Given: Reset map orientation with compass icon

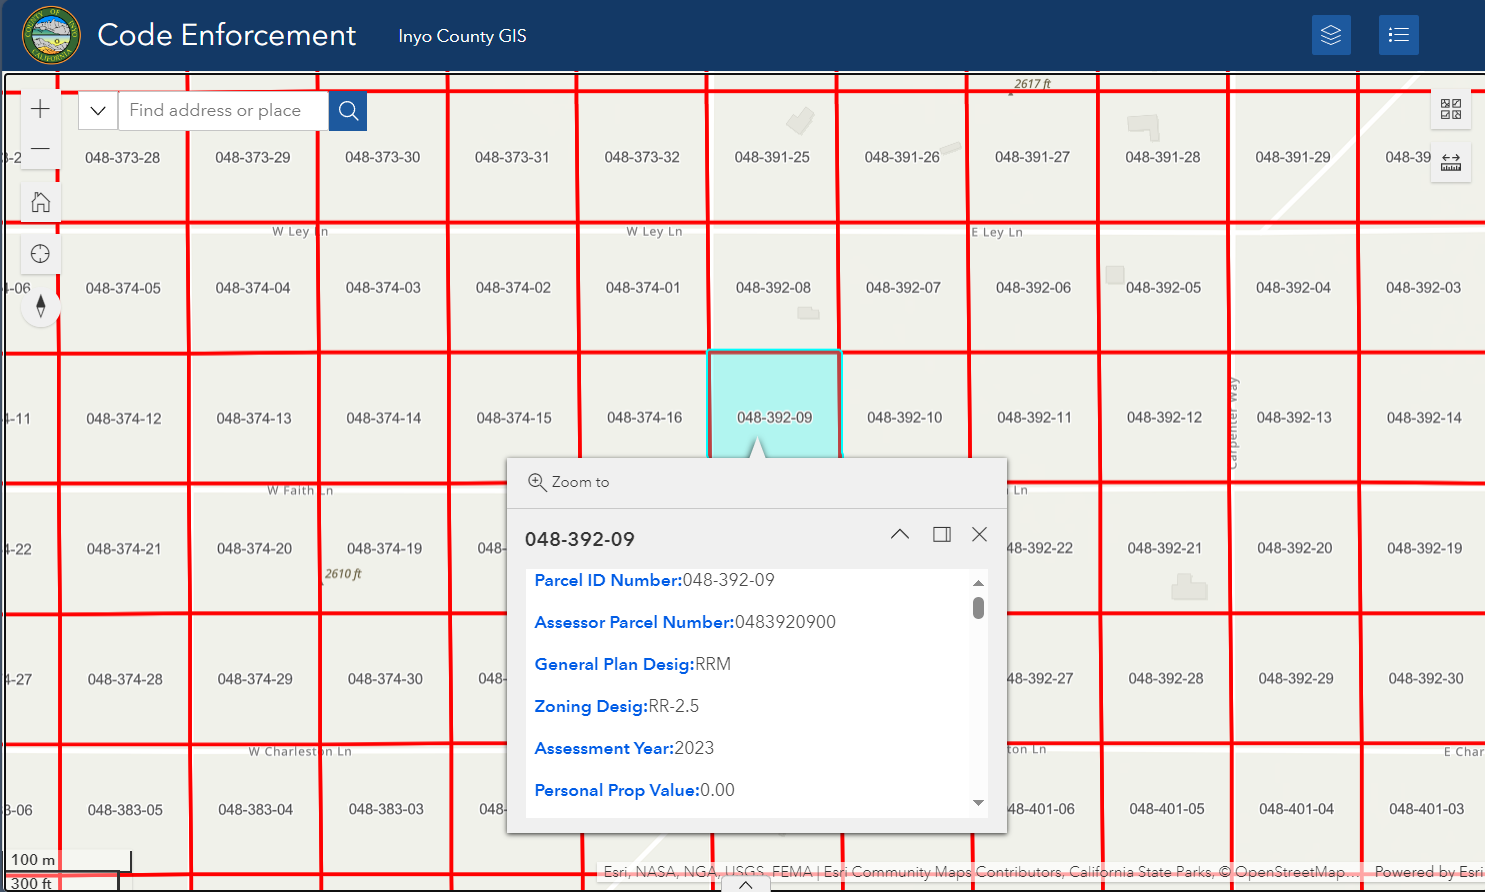Looking at the screenshot, I should click(40, 306).
